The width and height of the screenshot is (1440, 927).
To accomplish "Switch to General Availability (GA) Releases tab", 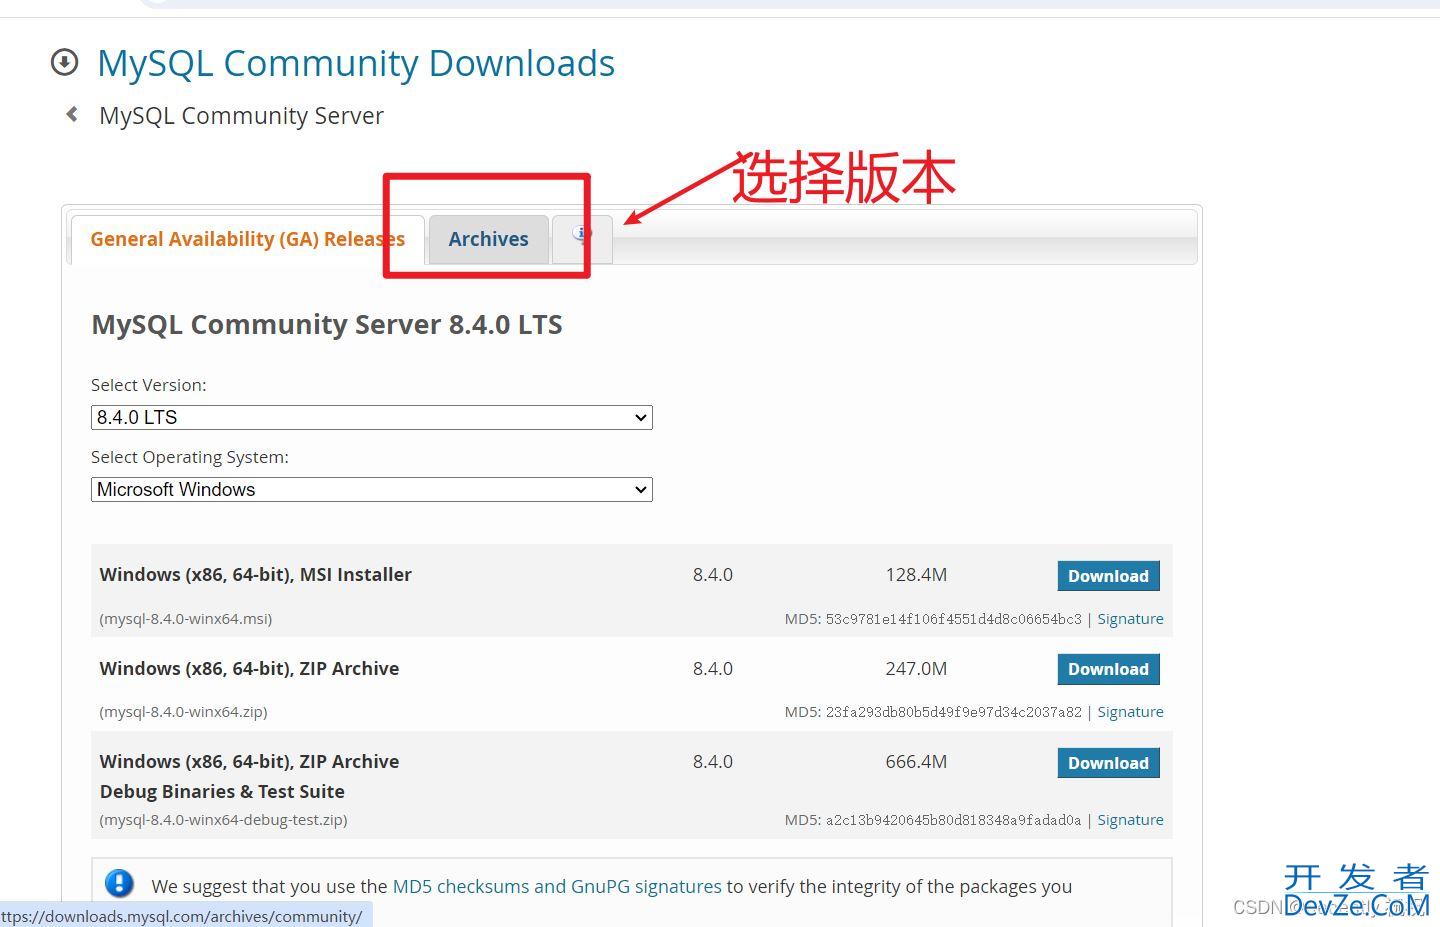I will [x=248, y=239].
